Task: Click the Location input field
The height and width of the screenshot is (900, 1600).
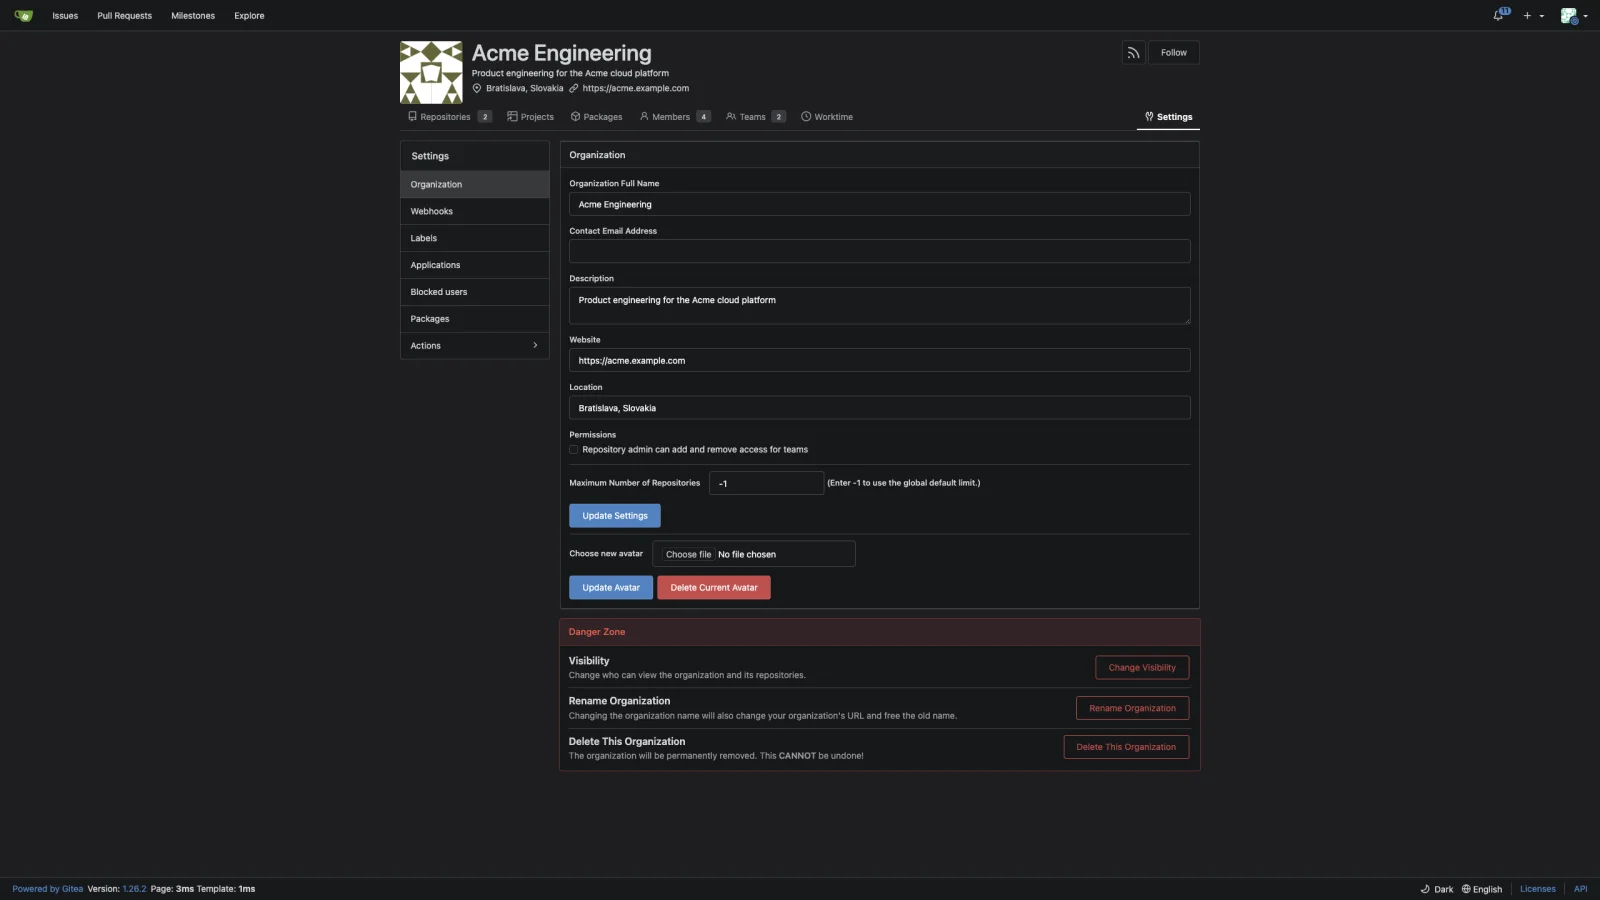Action: pos(880,408)
